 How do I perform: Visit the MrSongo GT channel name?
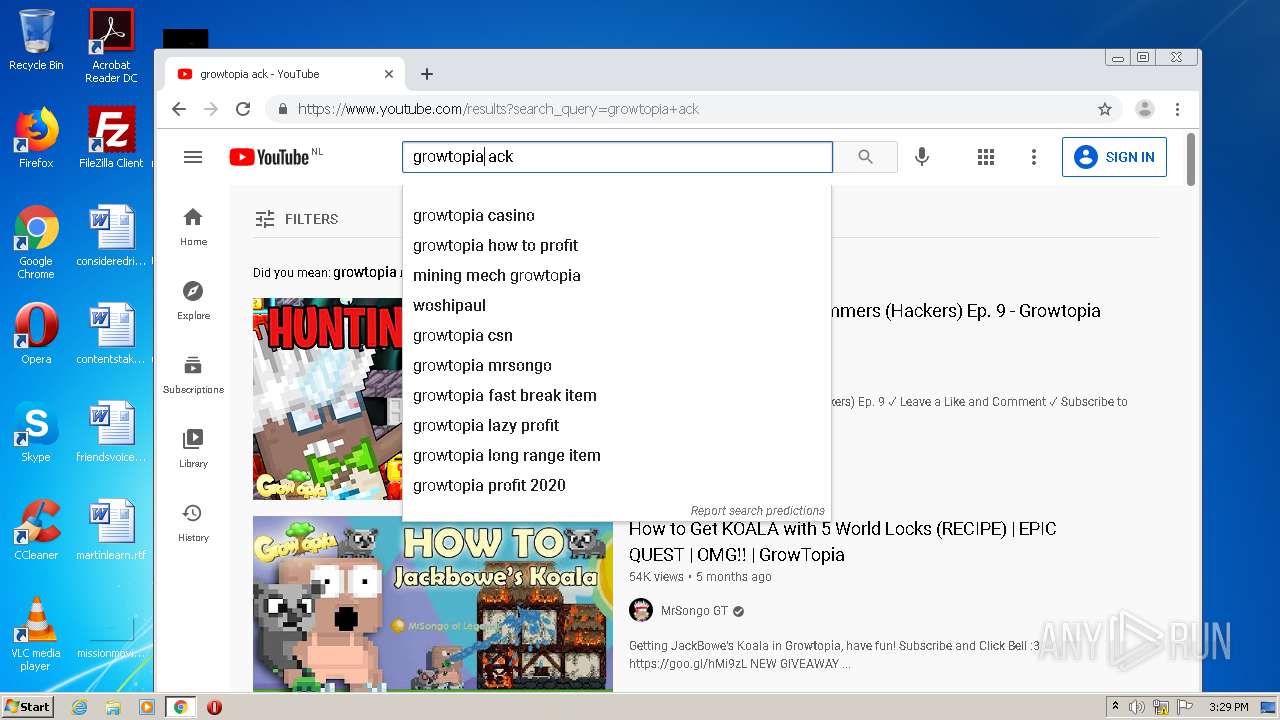coord(694,610)
